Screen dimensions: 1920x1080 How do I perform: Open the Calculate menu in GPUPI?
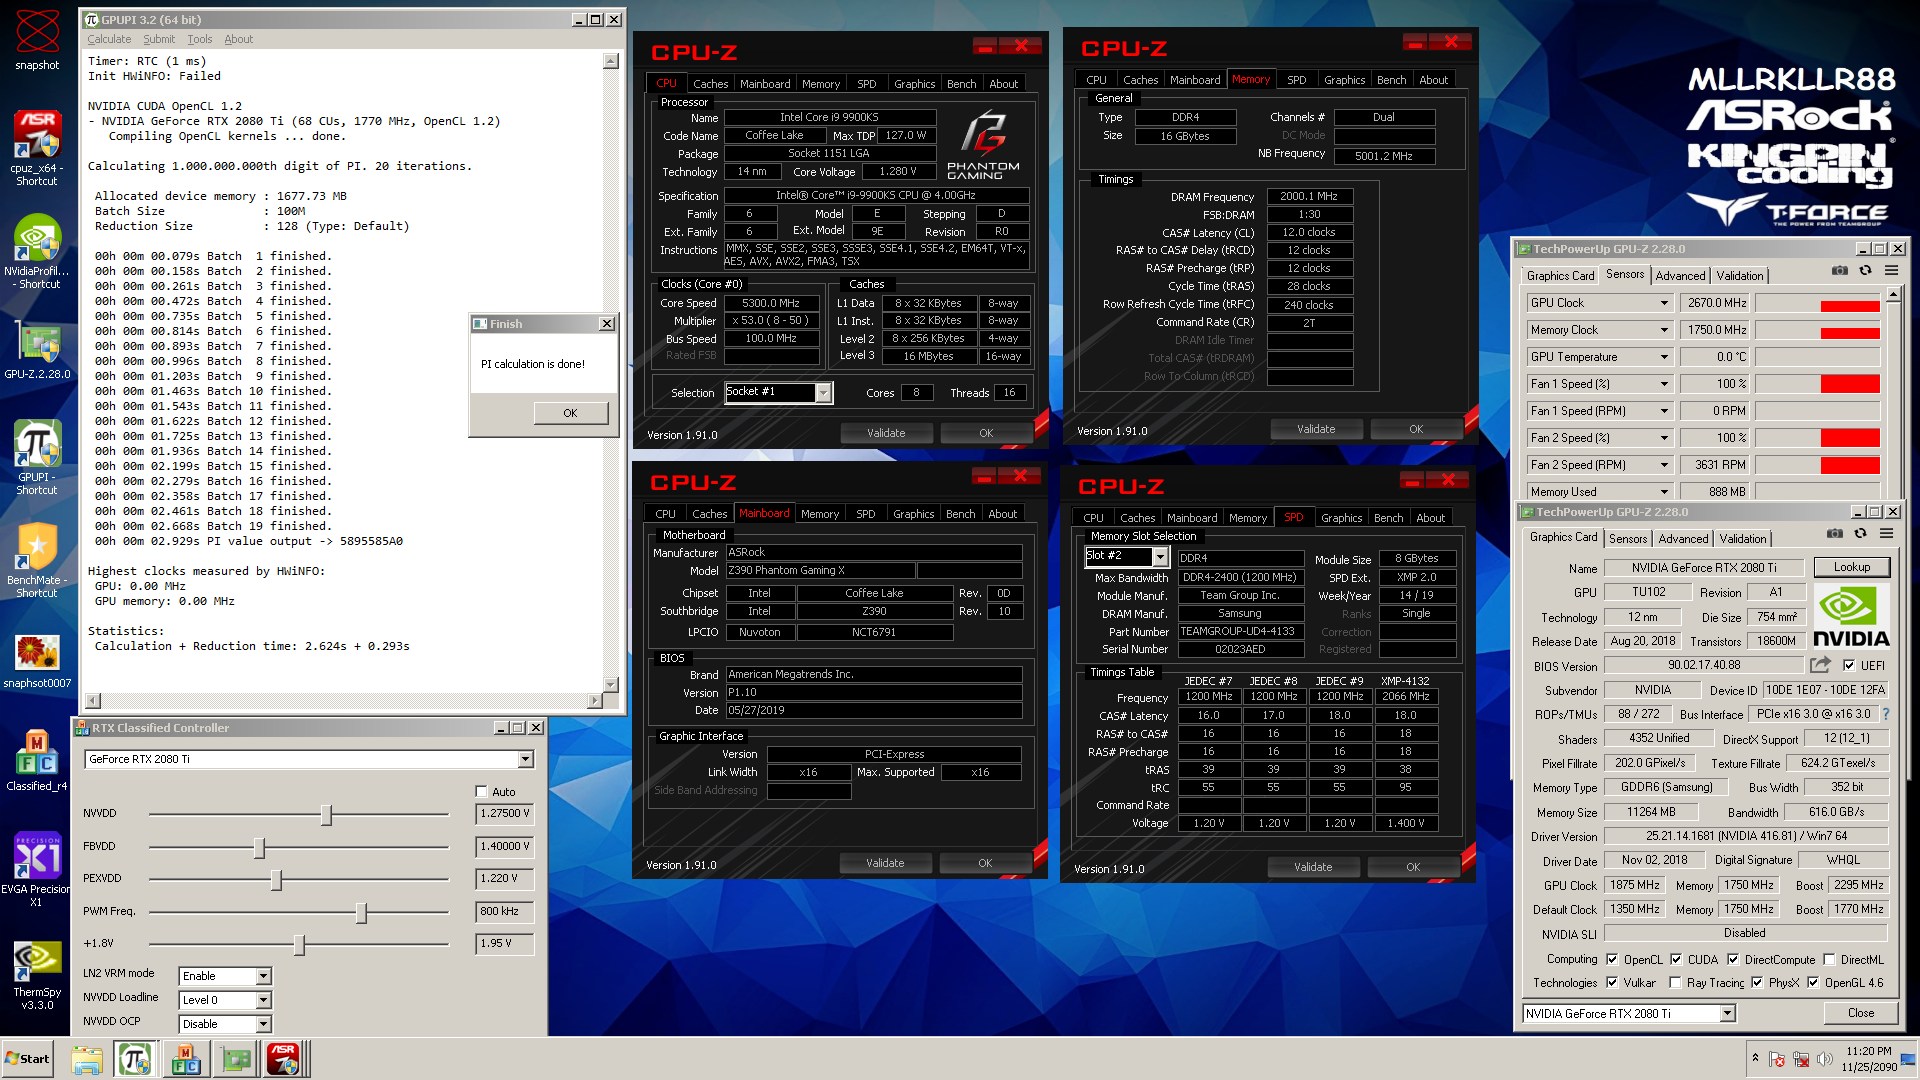click(109, 39)
